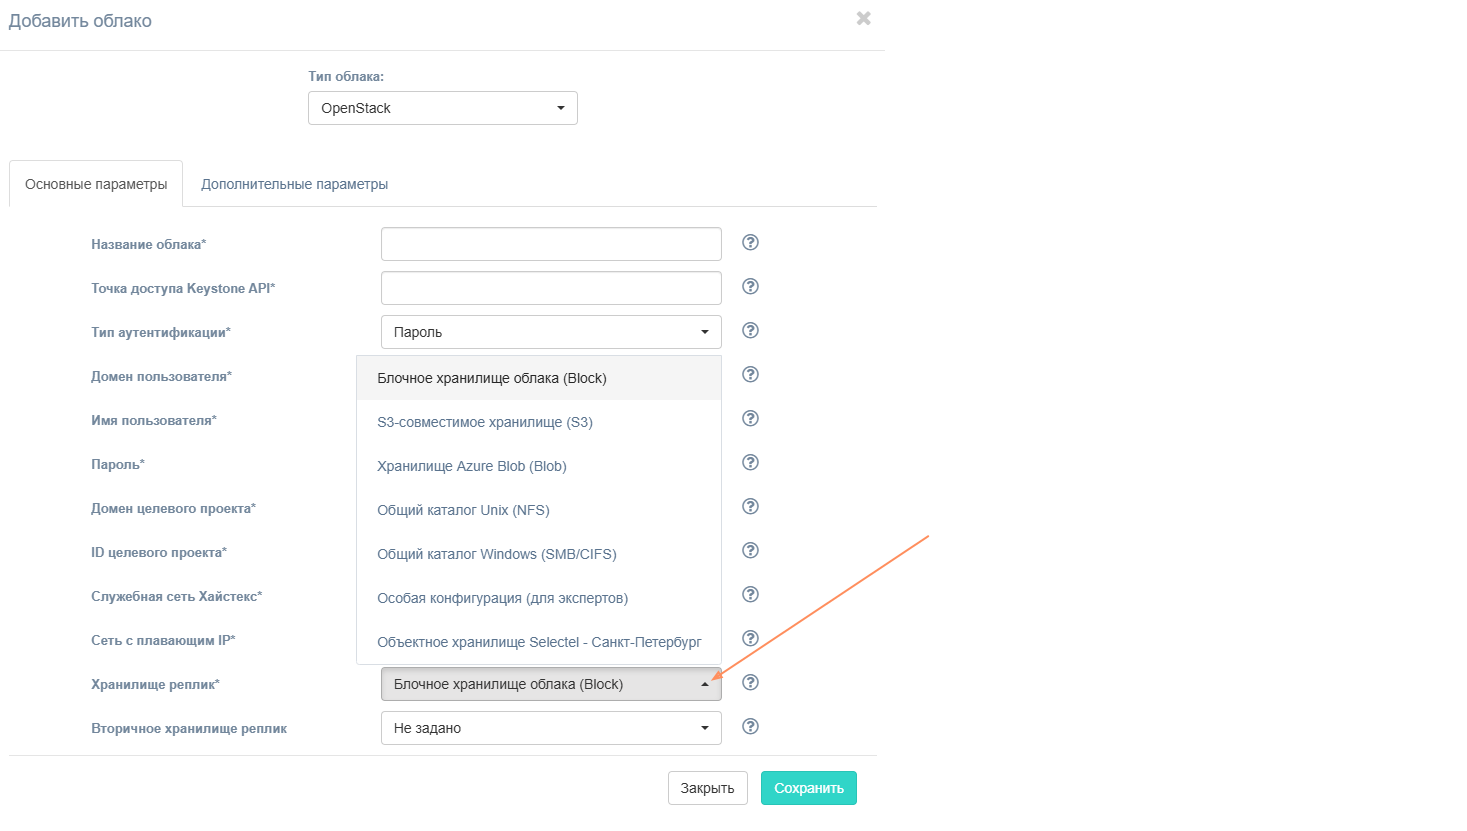Click the Служебная сеть Хайстекс* label
This screenshot has height=831, width=1467.
click(177, 596)
